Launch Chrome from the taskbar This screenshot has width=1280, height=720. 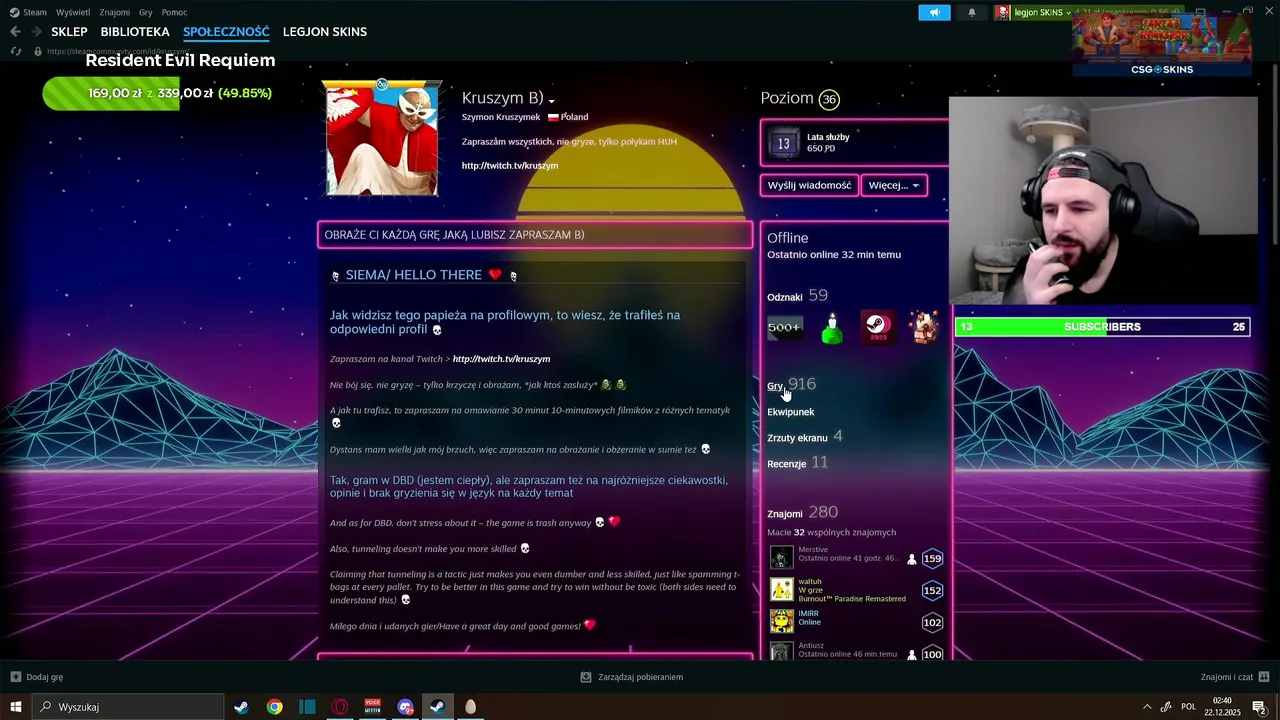(x=274, y=707)
